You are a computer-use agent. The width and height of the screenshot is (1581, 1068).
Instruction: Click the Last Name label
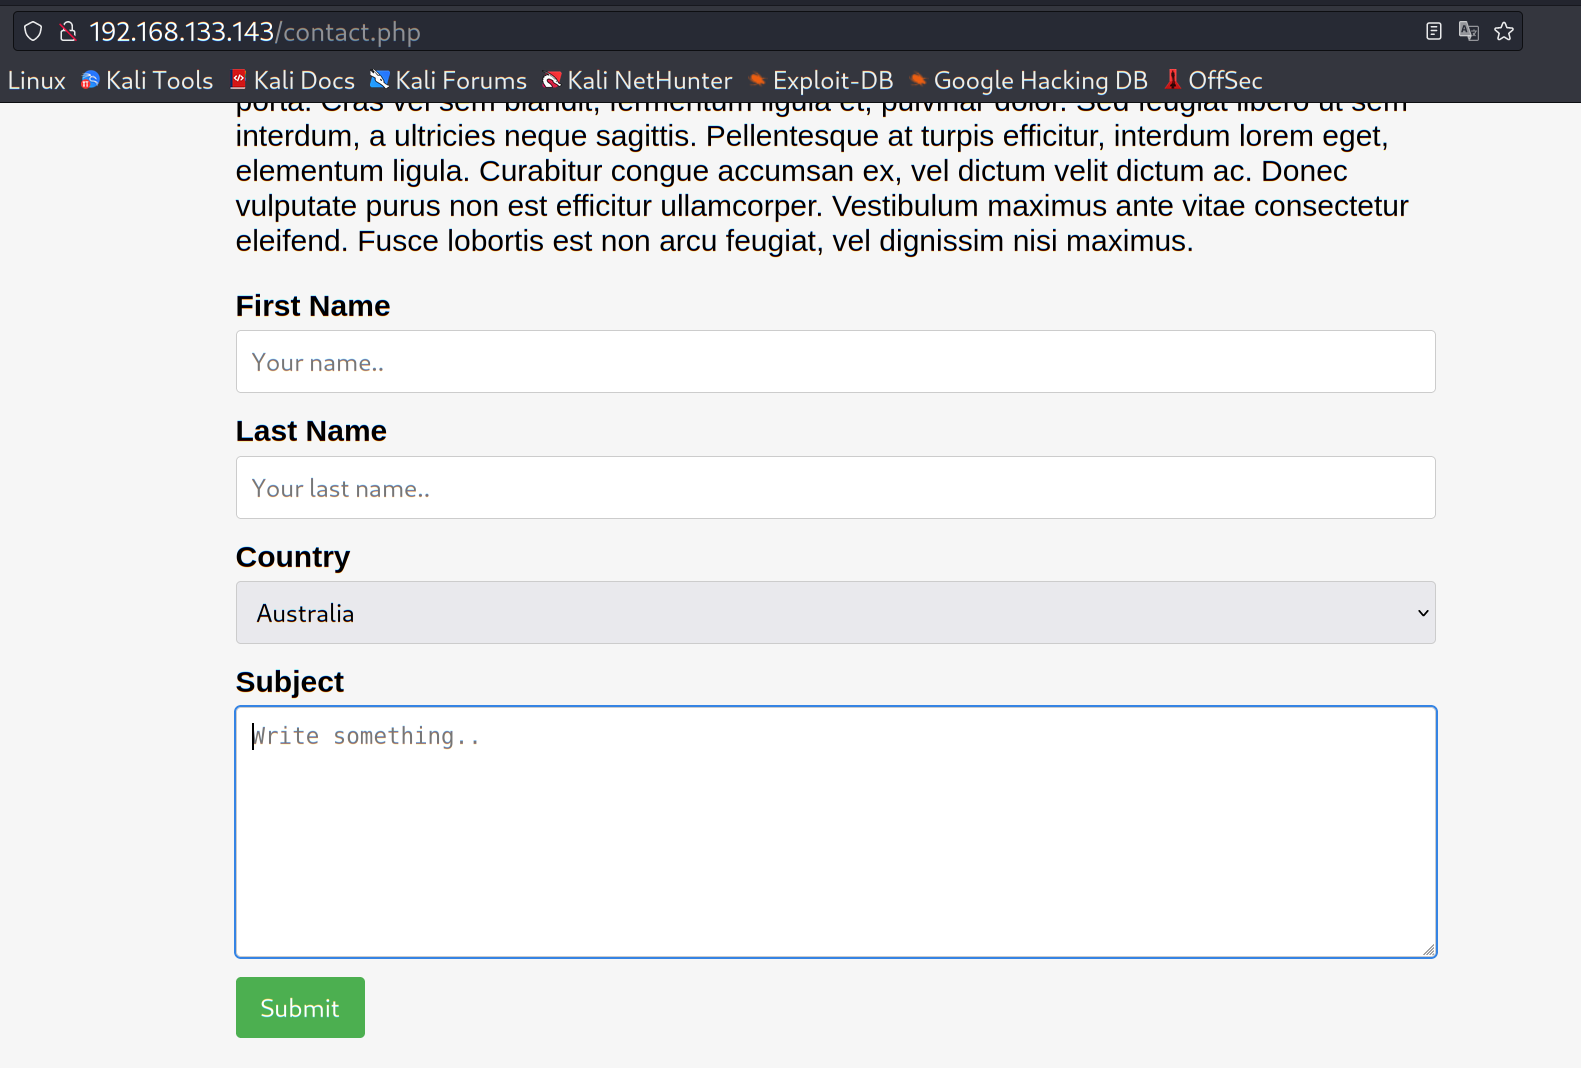[311, 431]
